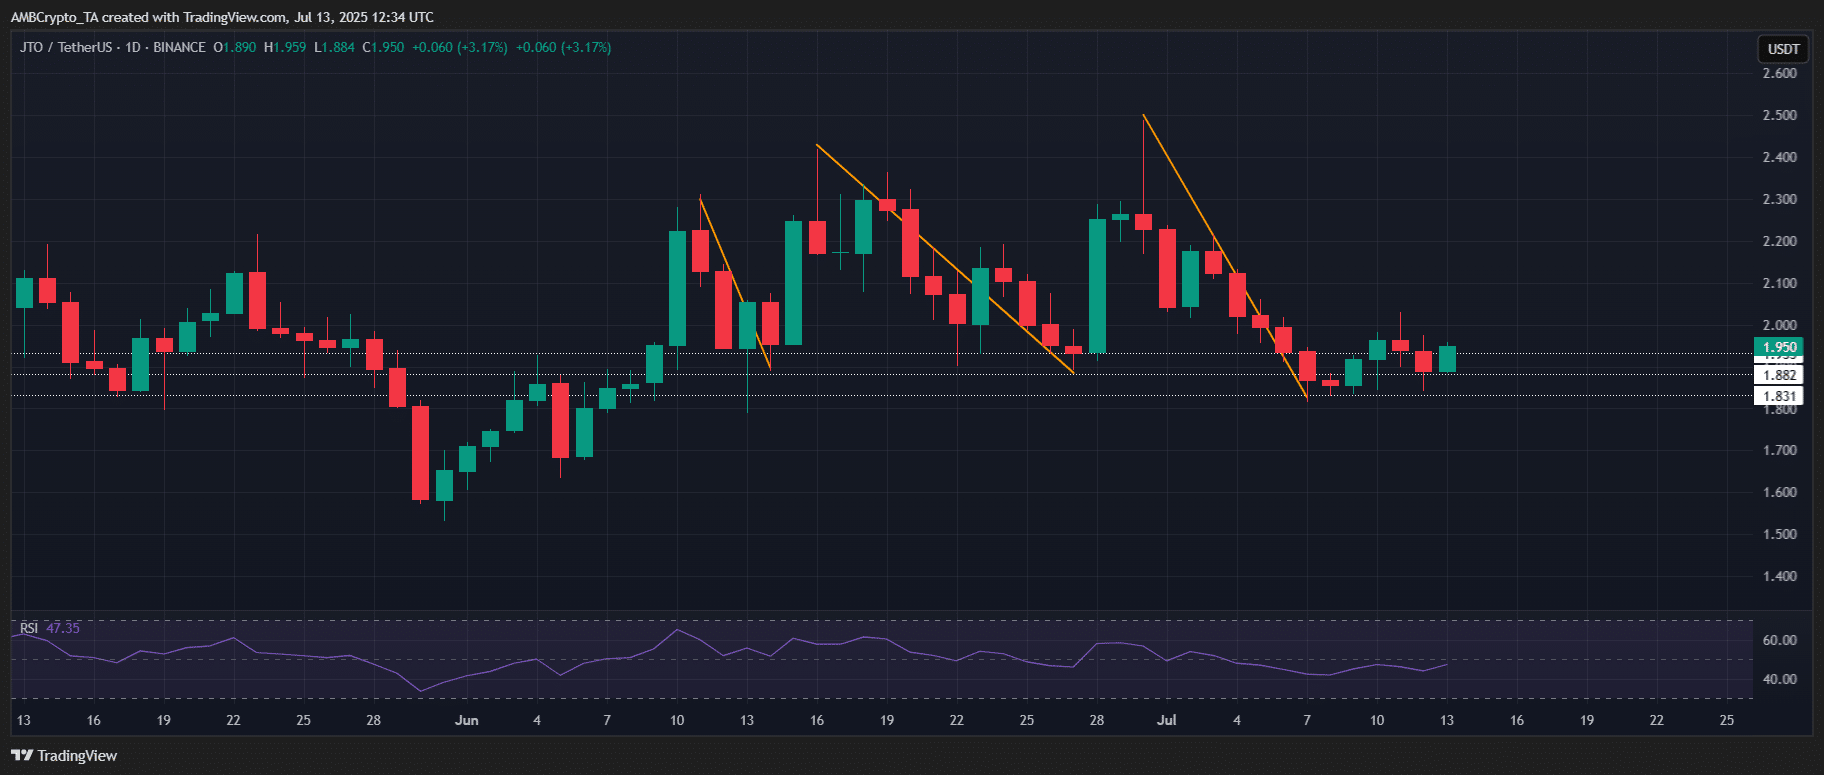Click the 2.600 label on price axis

click(x=1779, y=73)
